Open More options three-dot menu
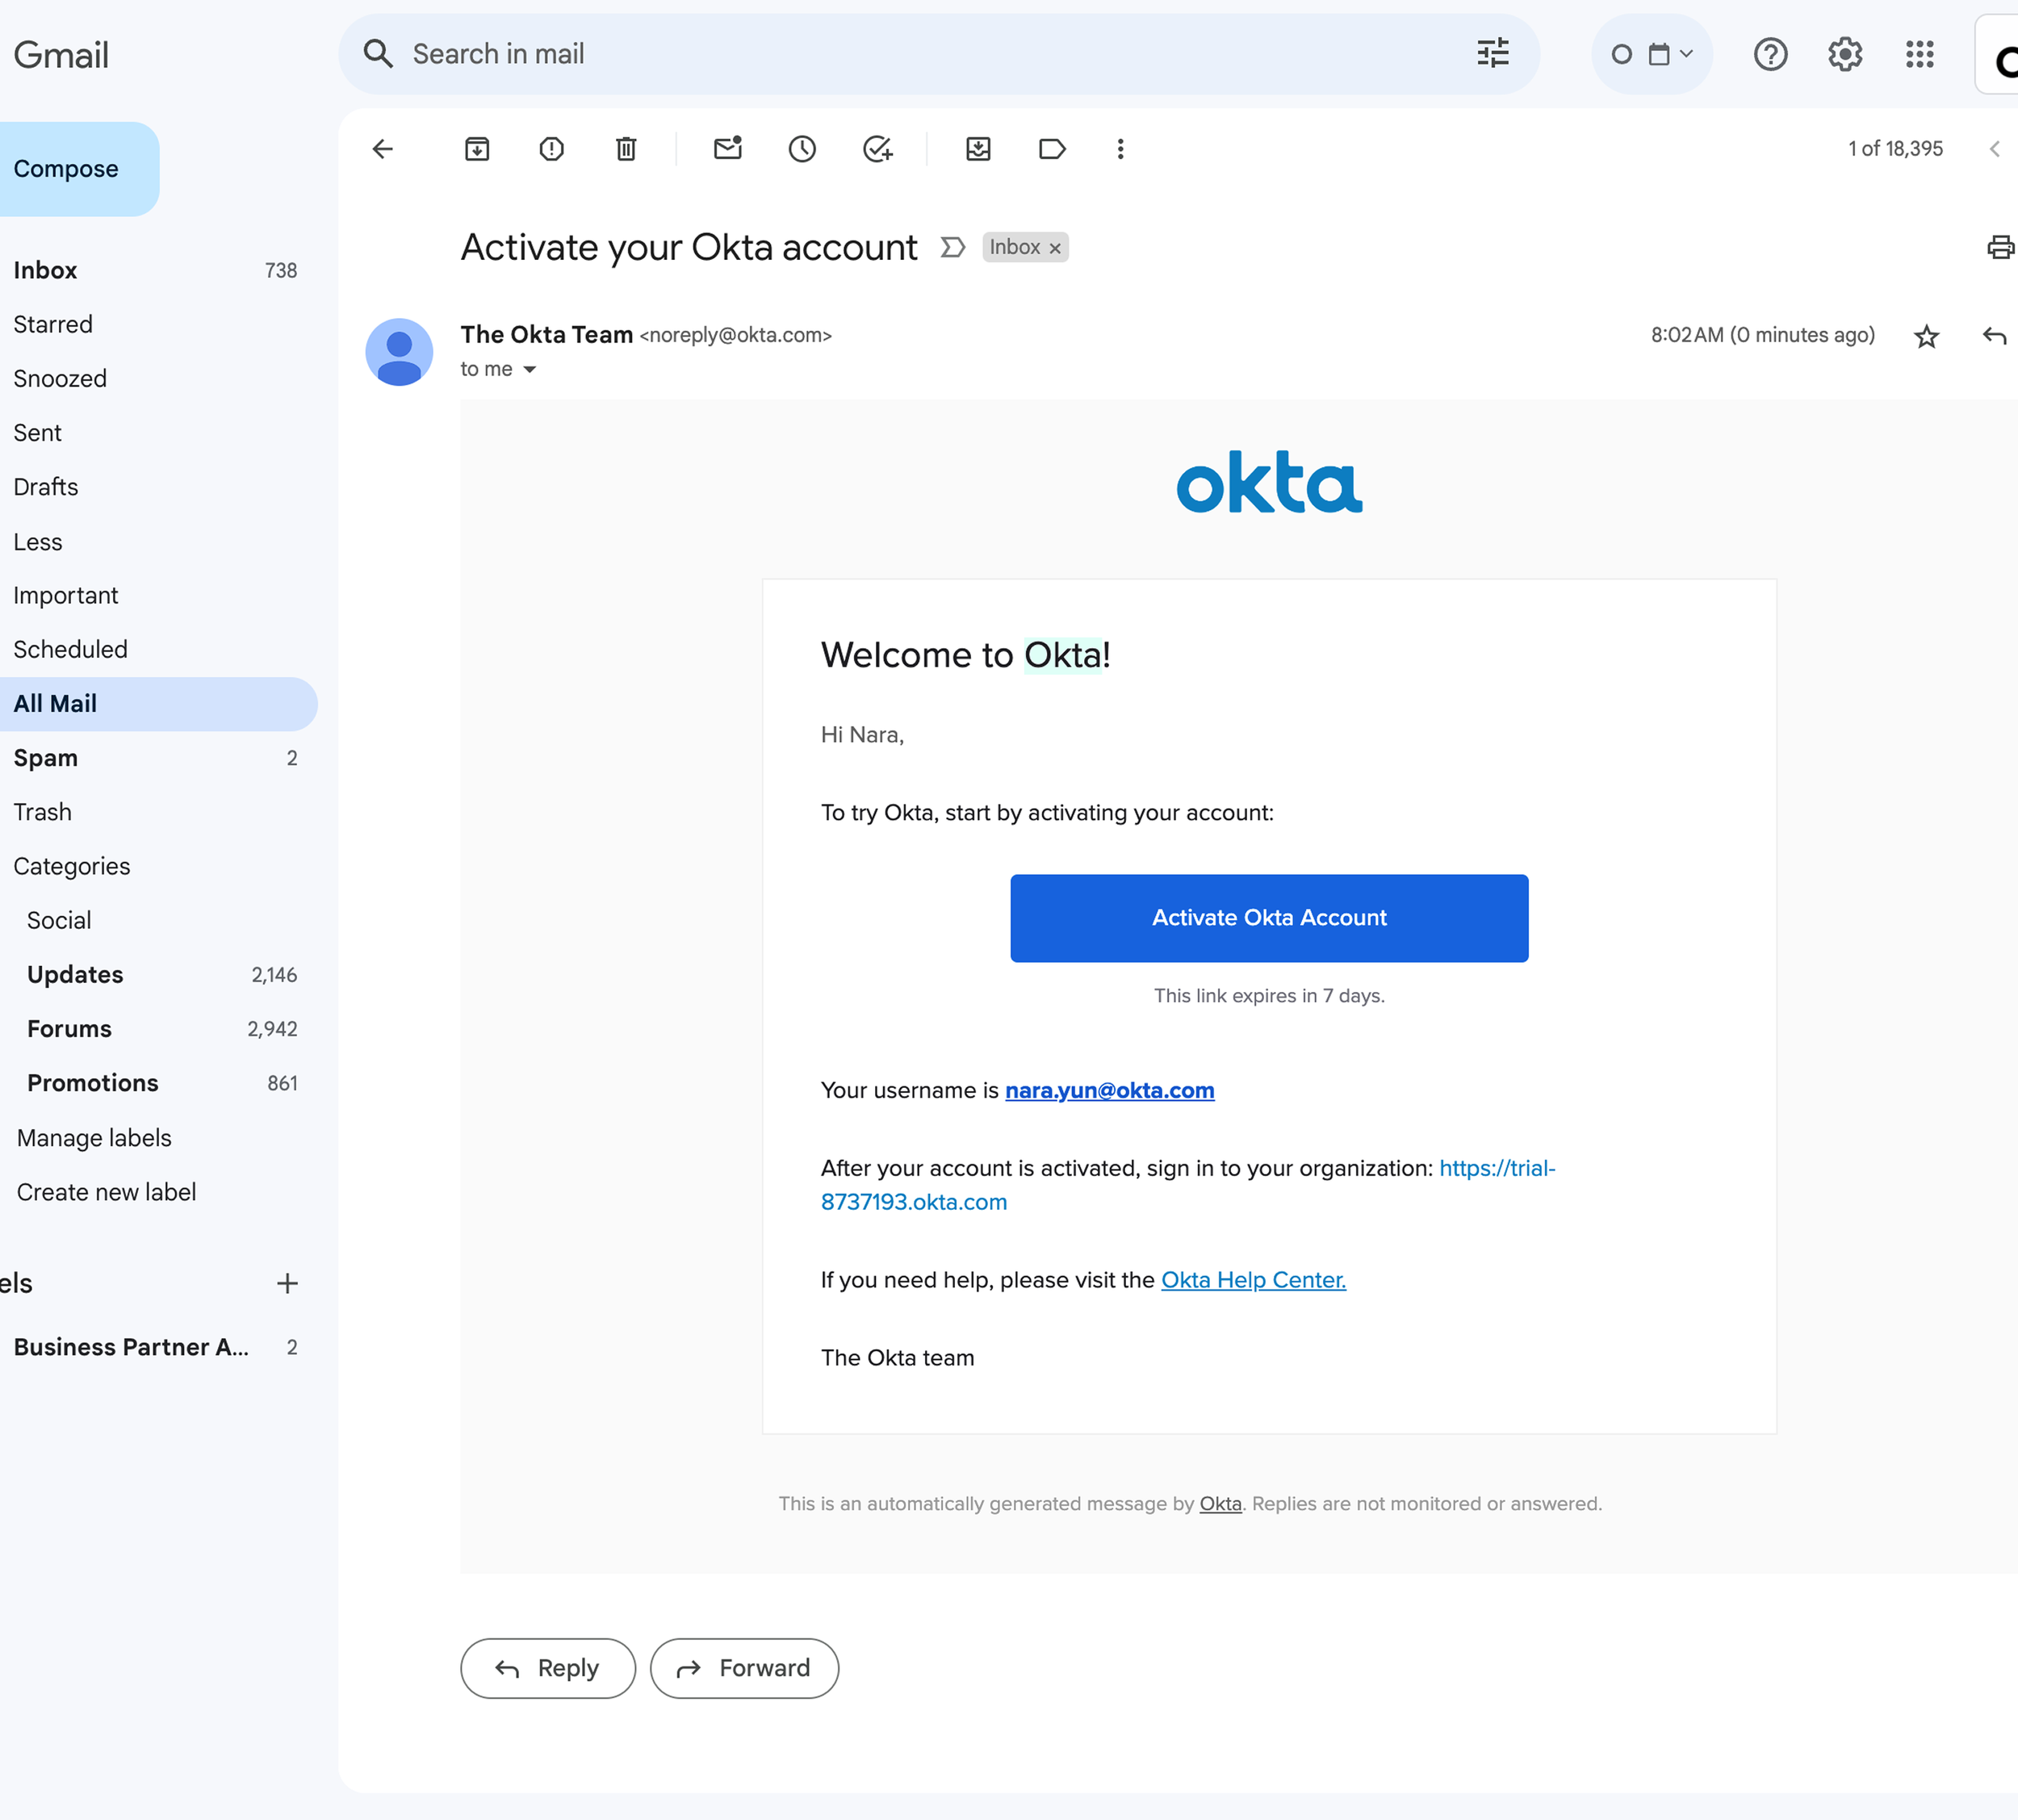The width and height of the screenshot is (2018, 1820). tap(1120, 149)
